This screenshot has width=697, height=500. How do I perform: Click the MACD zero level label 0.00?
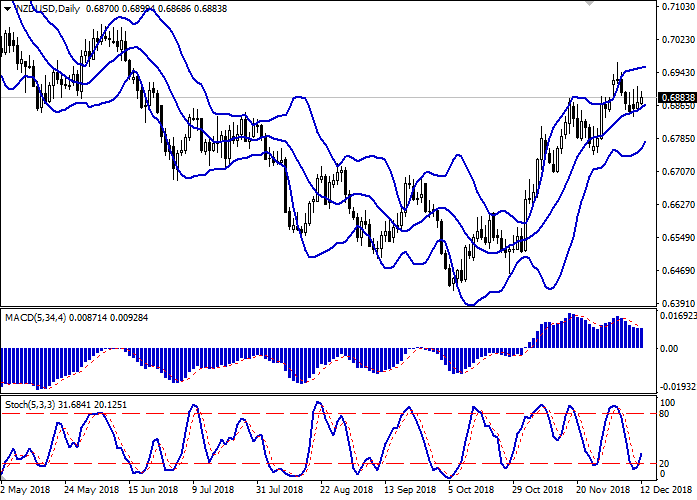point(669,349)
